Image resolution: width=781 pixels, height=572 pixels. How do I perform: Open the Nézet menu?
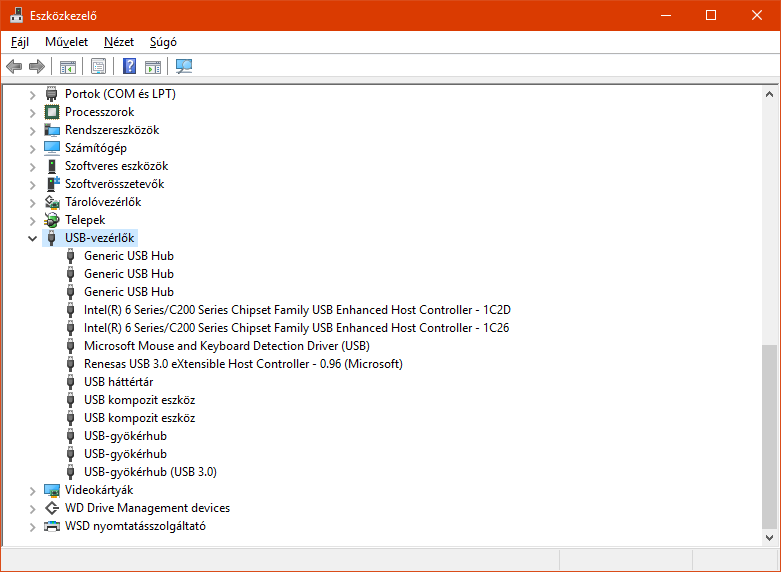click(x=119, y=42)
